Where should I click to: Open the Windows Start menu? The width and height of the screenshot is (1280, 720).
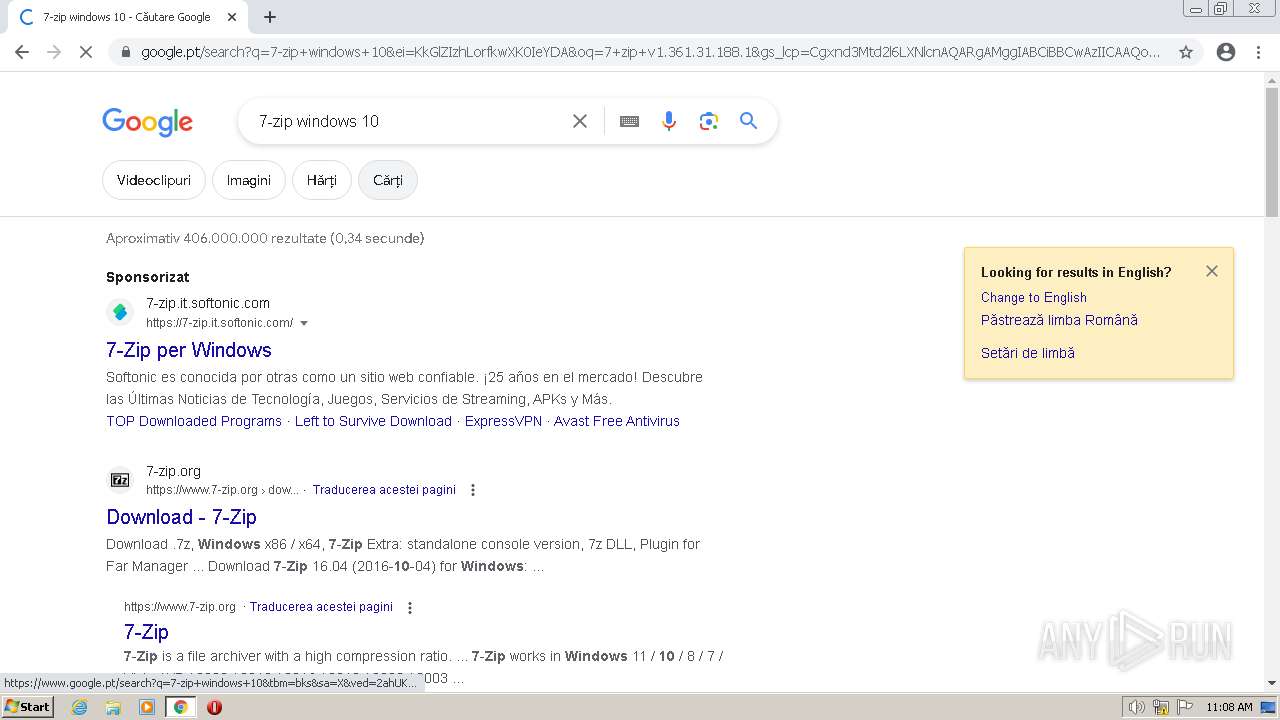pos(28,706)
